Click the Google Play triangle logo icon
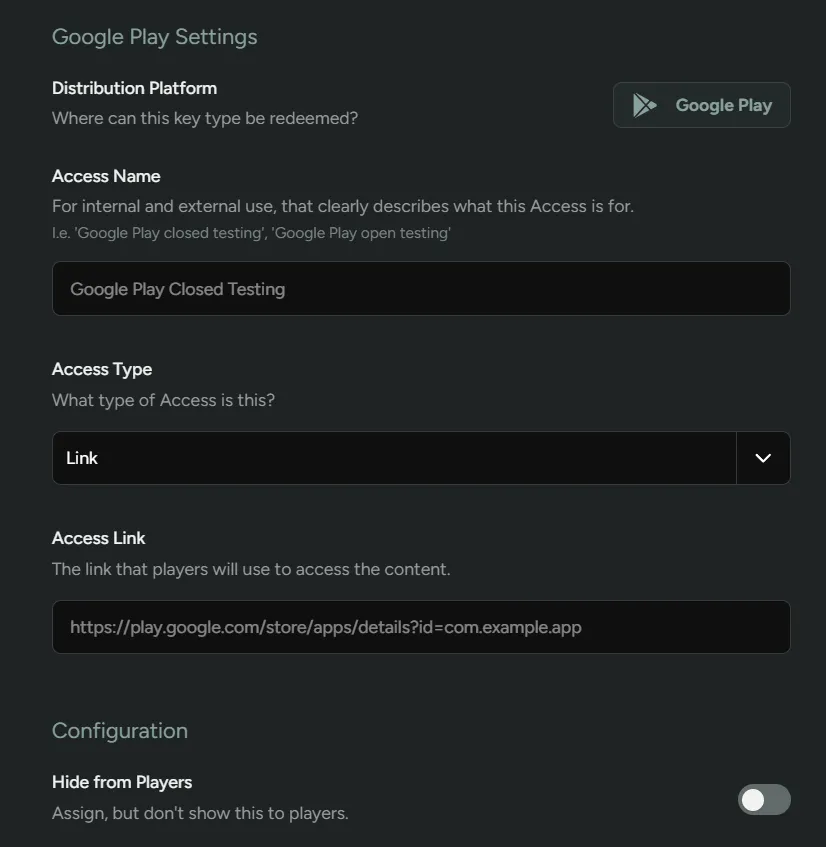 click(x=644, y=105)
